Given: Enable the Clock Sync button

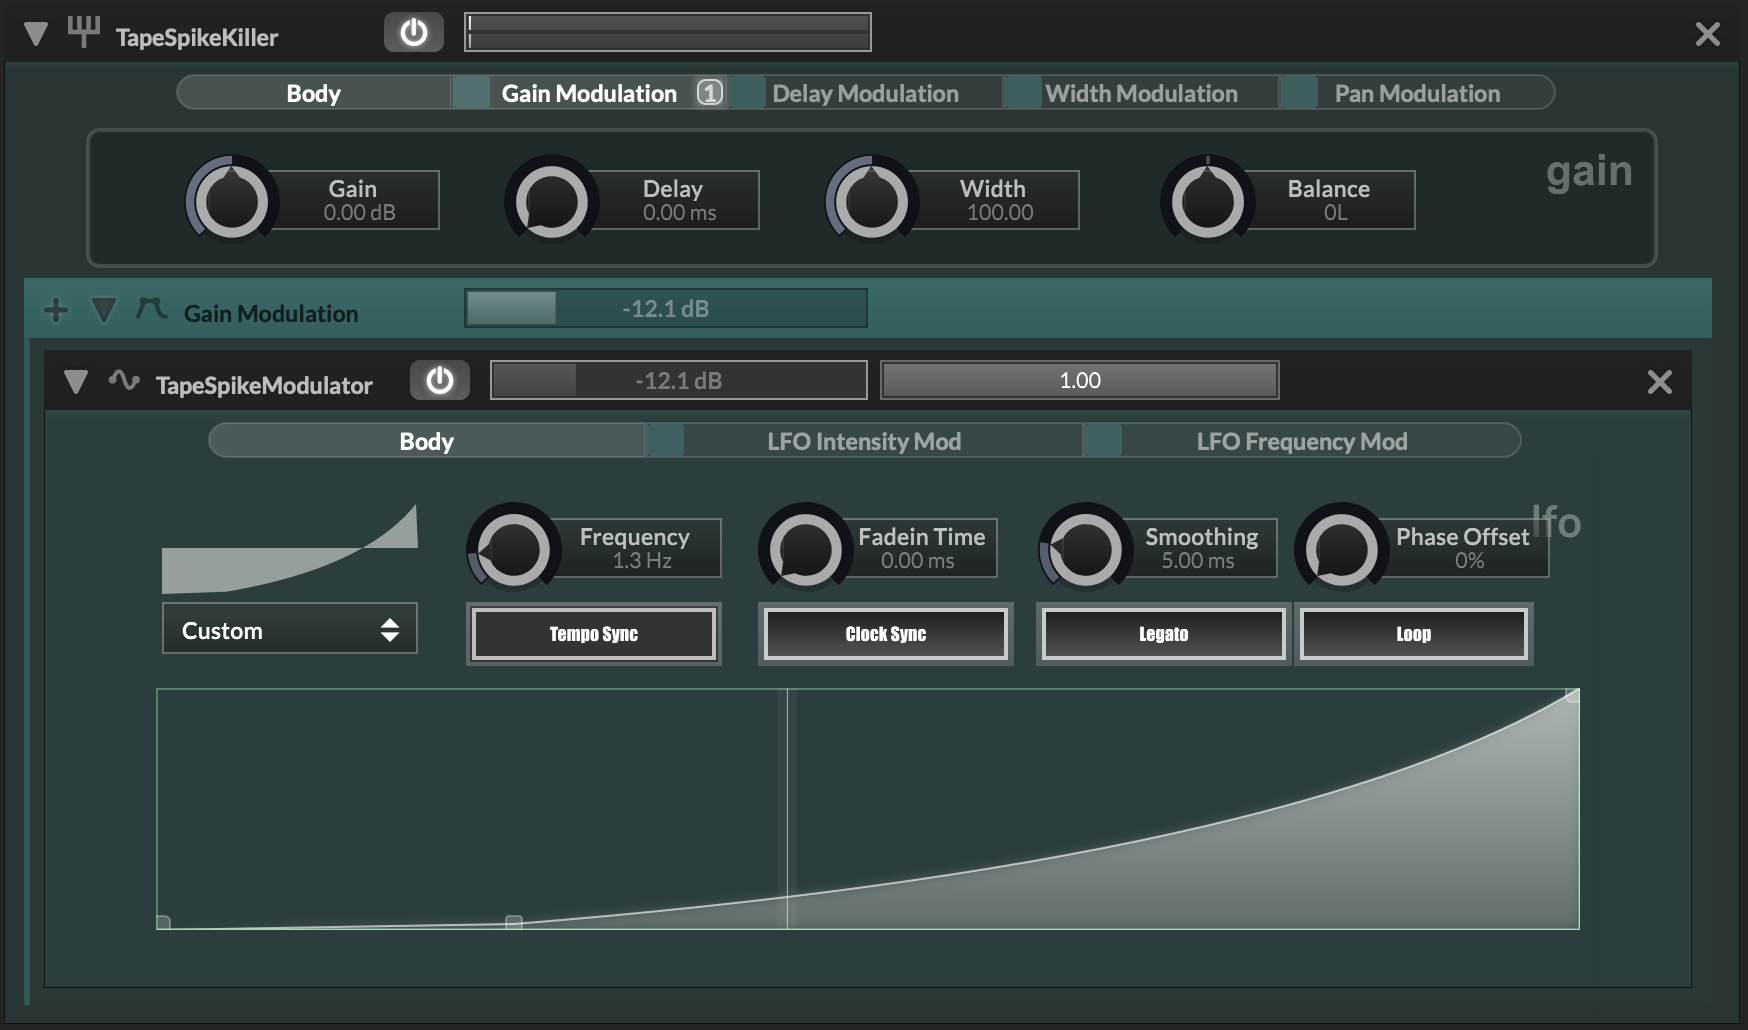Looking at the screenshot, I should [886, 634].
